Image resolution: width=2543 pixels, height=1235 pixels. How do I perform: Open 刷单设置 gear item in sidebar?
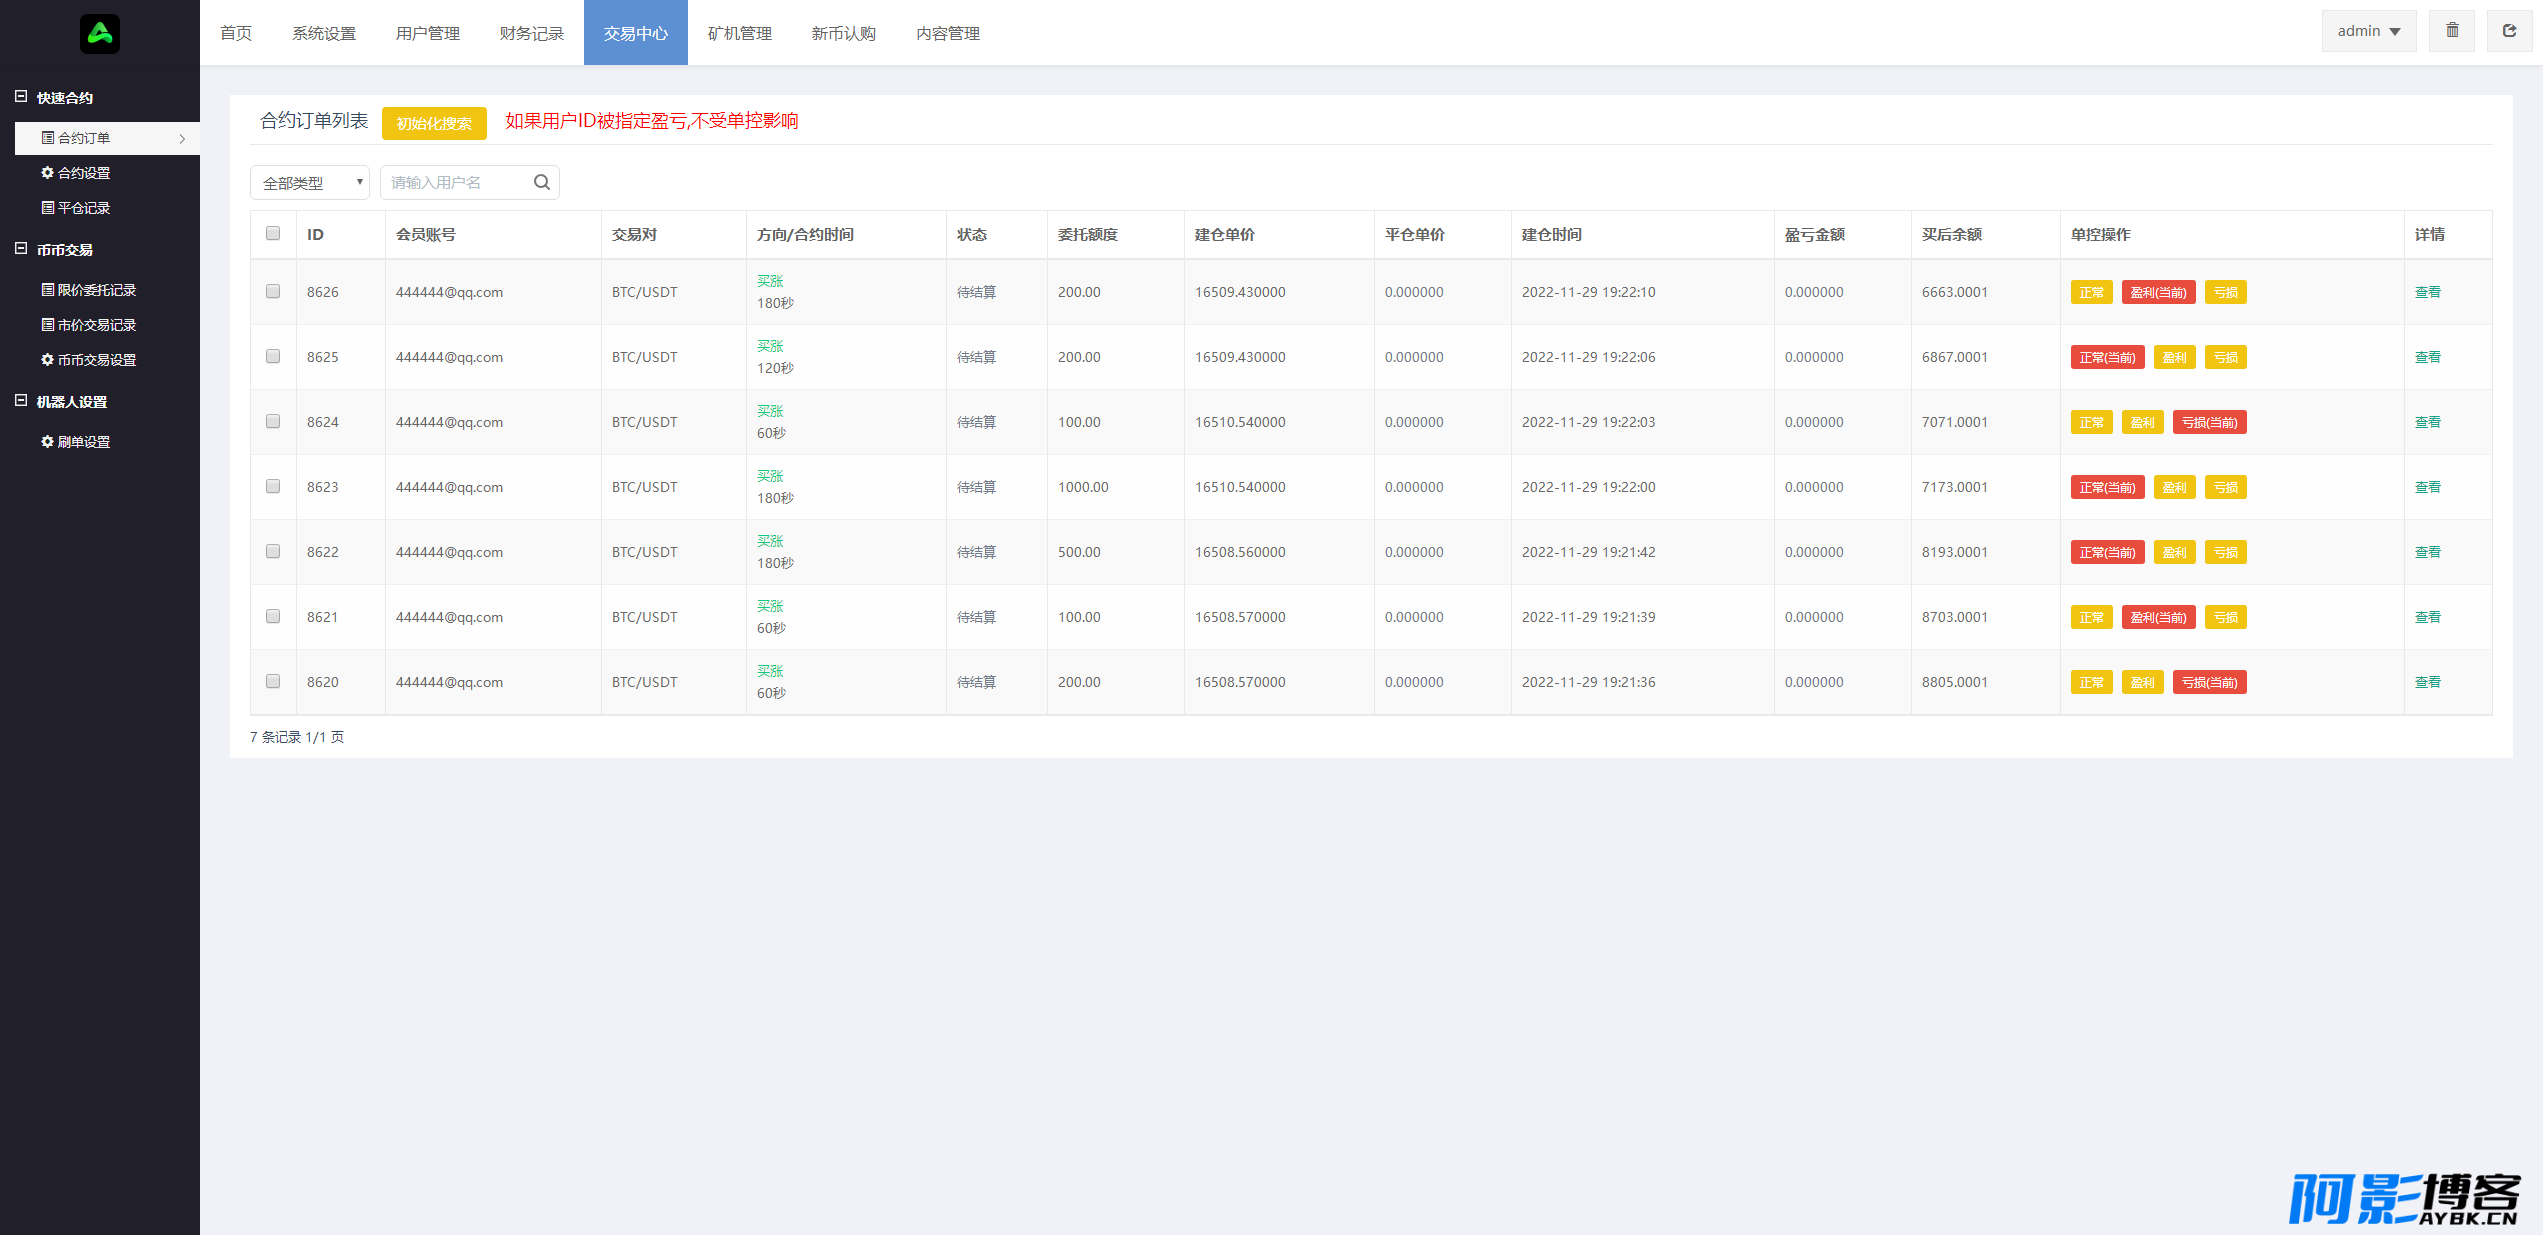coord(84,442)
